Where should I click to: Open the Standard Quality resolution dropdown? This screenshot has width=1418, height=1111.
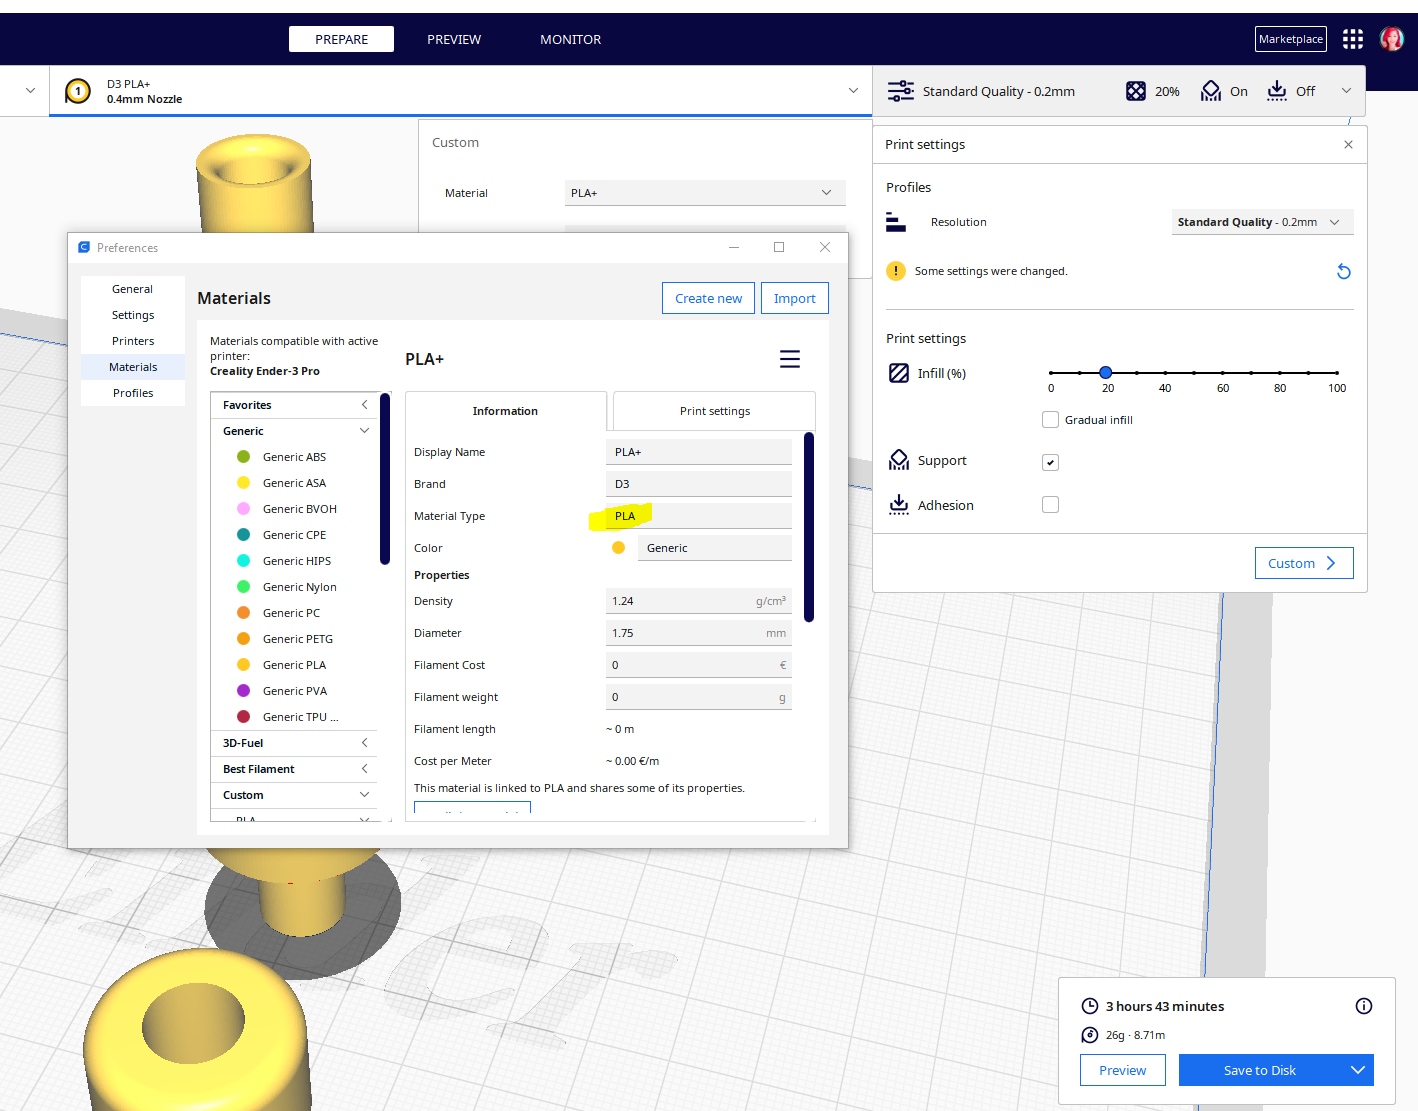point(1261,221)
